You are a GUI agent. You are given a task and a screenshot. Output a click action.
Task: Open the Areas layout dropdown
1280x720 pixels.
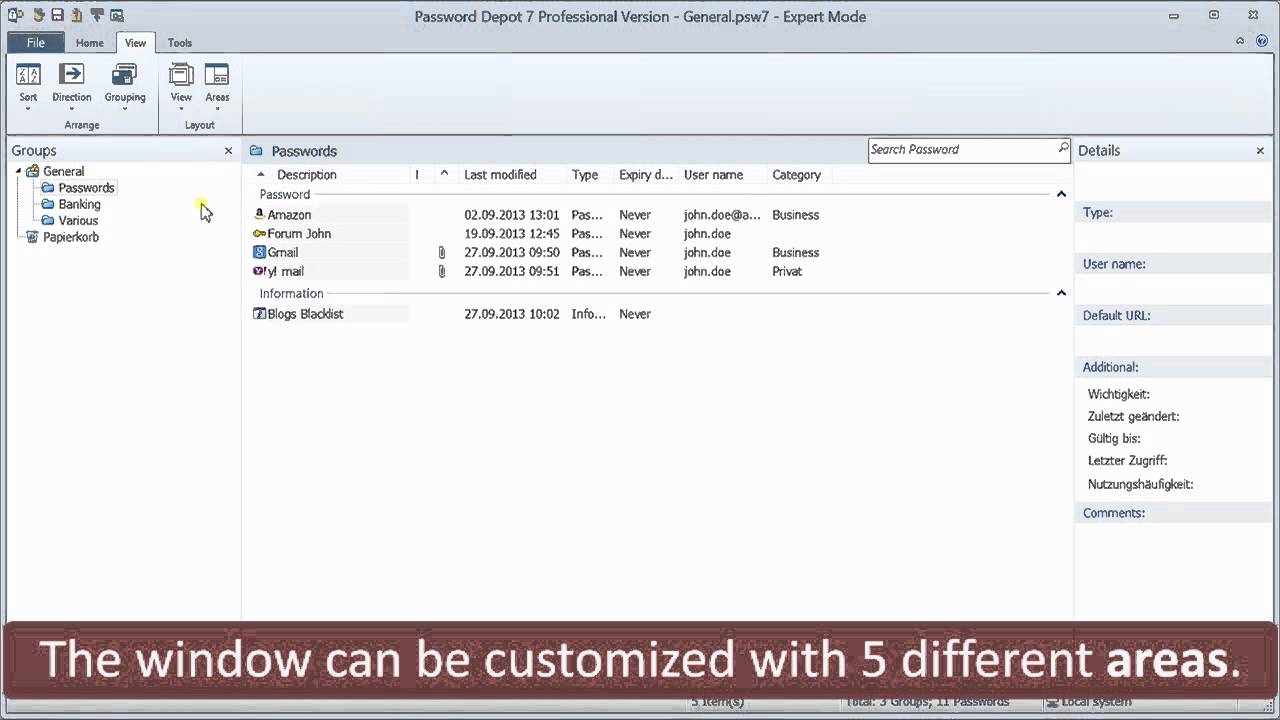click(217, 85)
